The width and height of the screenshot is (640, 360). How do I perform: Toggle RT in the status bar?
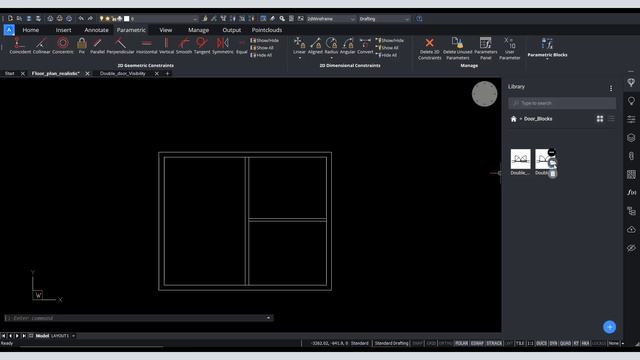tap(576, 343)
